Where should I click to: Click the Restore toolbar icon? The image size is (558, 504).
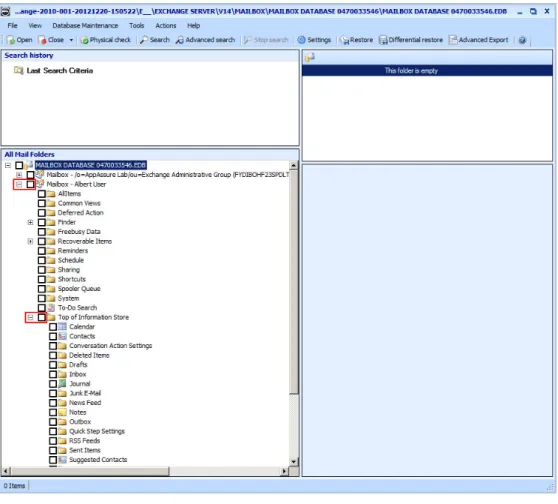[x=344, y=40]
